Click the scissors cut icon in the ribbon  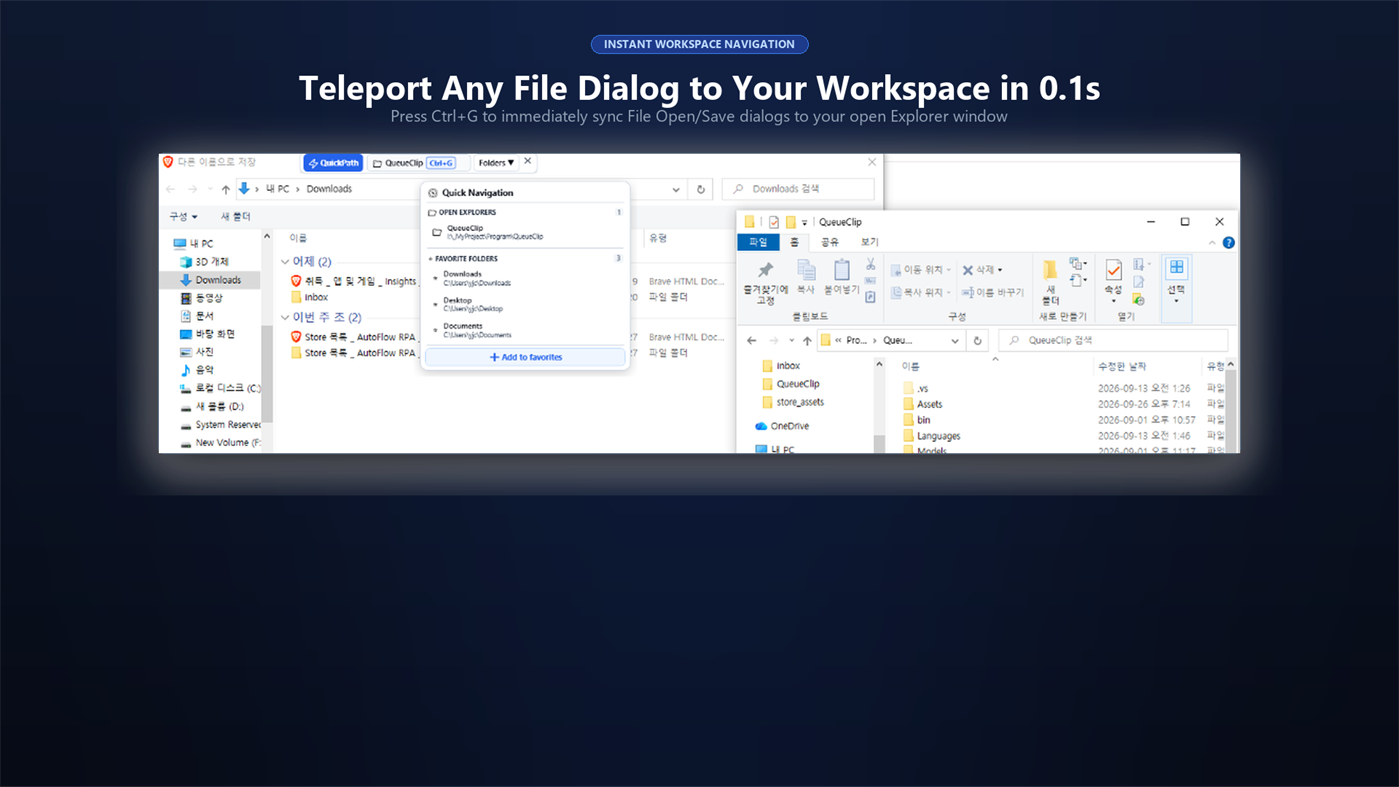(x=871, y=265)
